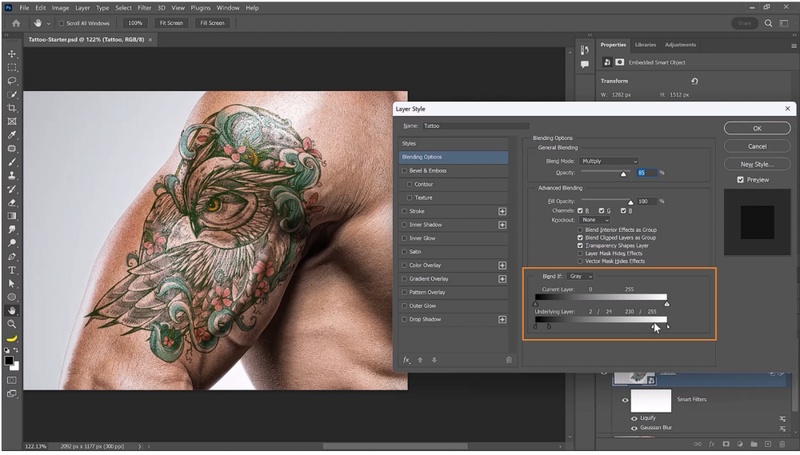Uncheck the R channel checkbox
This screenshot has height=455, width=800.
click(580, 211)
